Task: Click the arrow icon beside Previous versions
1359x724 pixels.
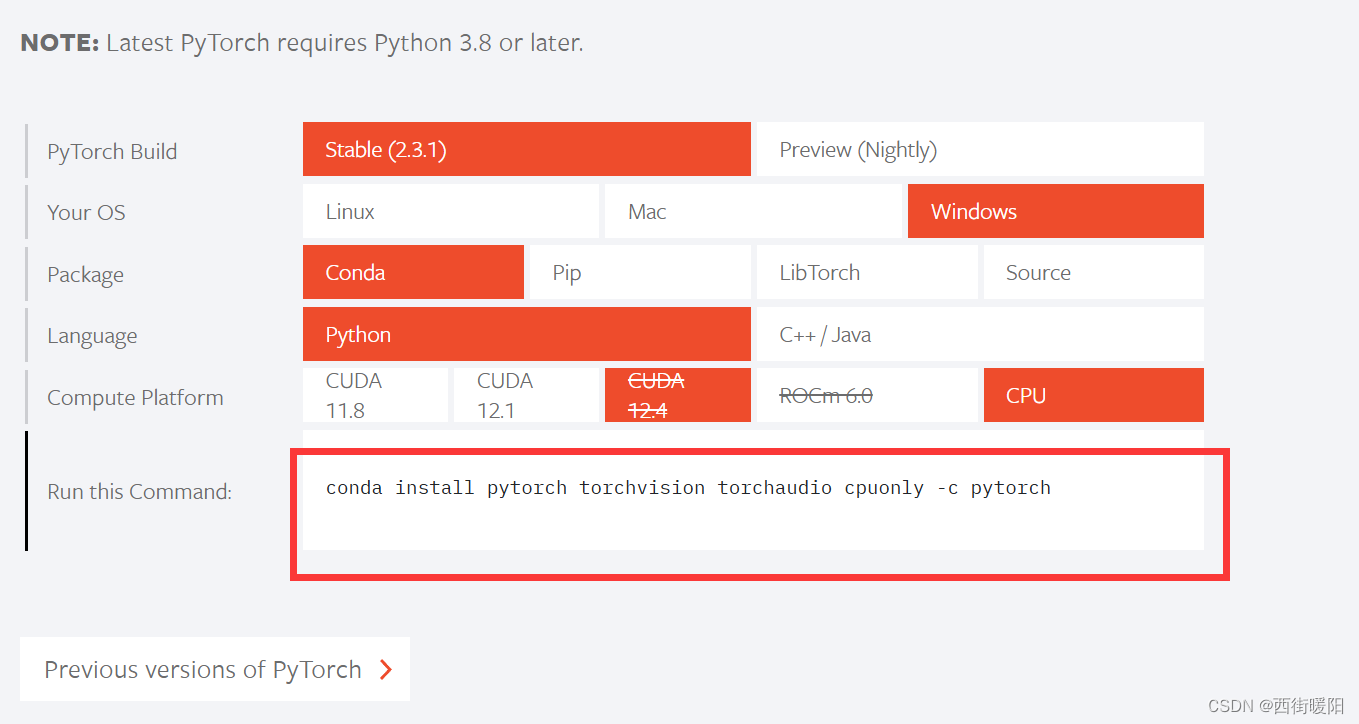Action: (386, 670)
